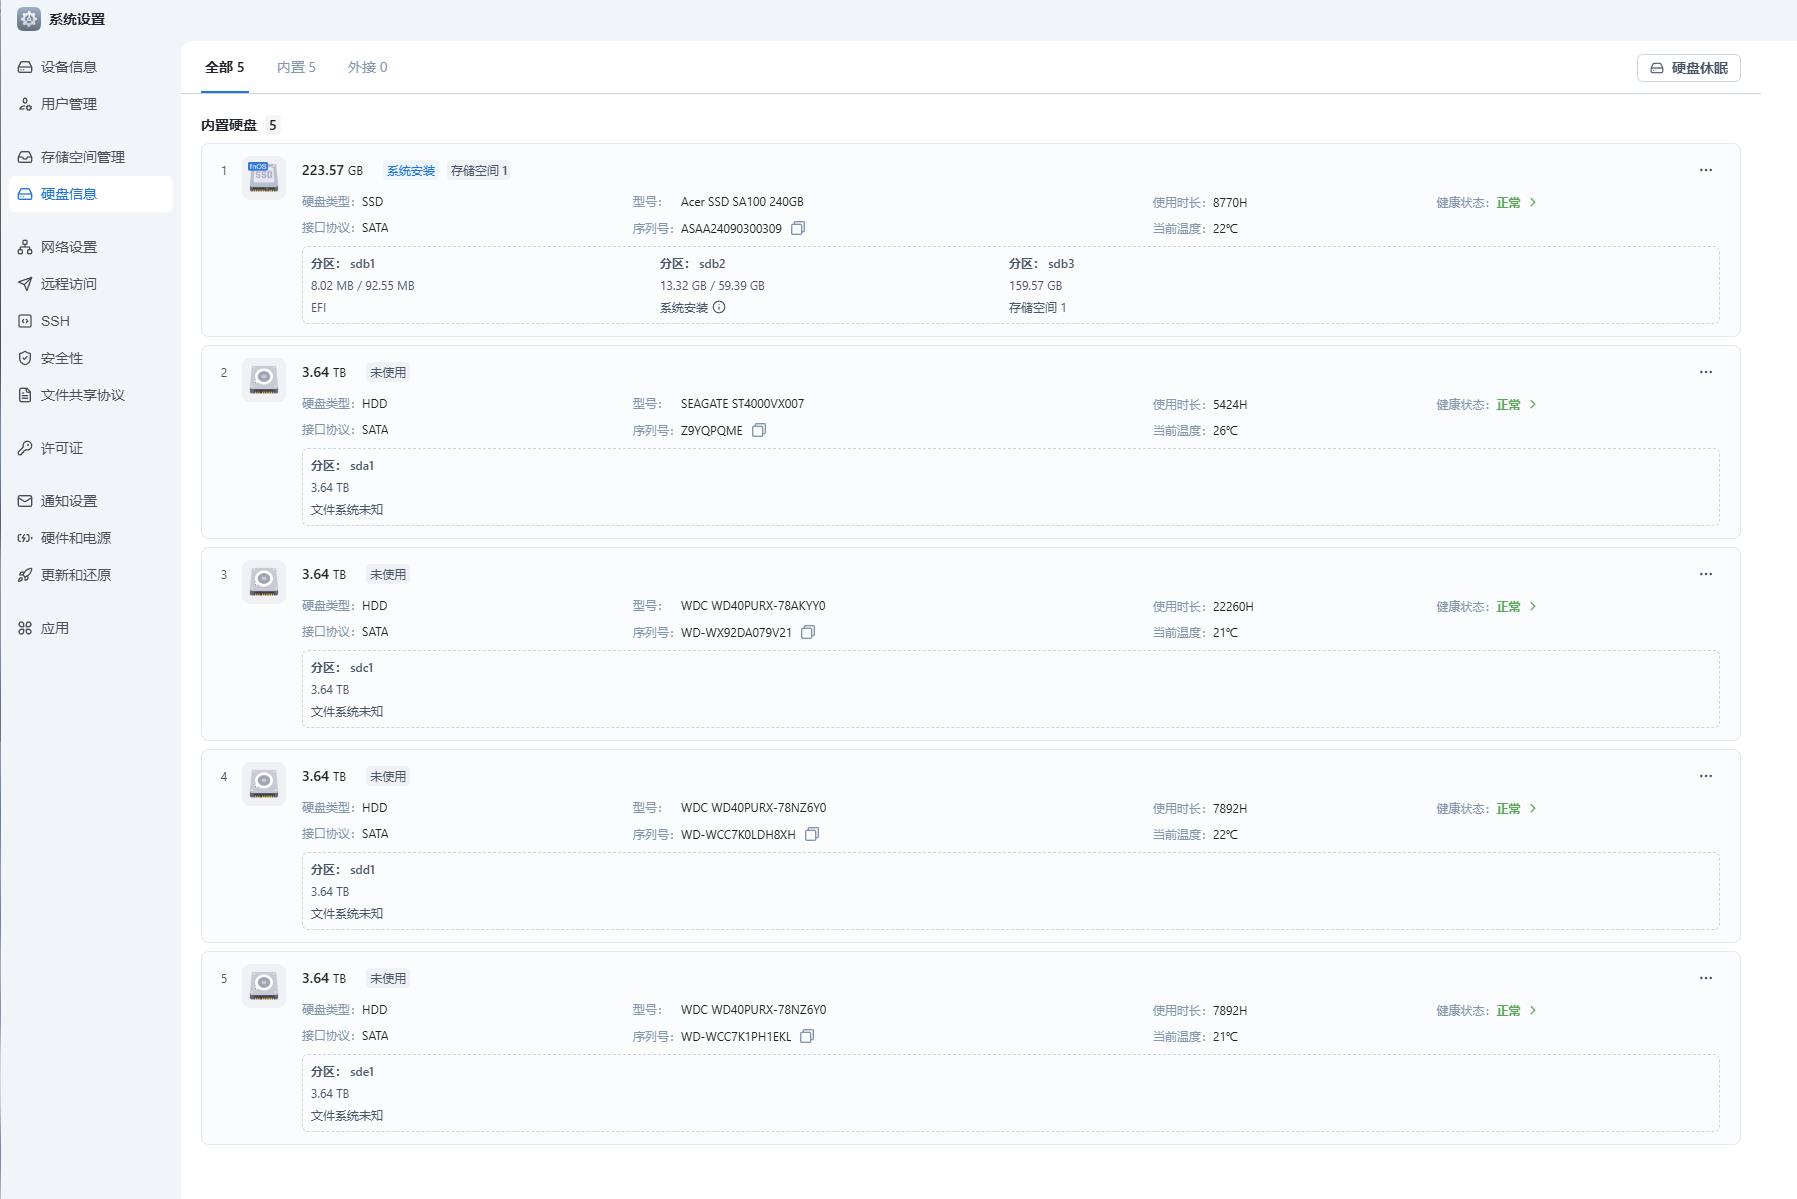Click the 223.57 GB capacity heading
Viewport: 1797px width, 1199px height.
pos(332,171)
